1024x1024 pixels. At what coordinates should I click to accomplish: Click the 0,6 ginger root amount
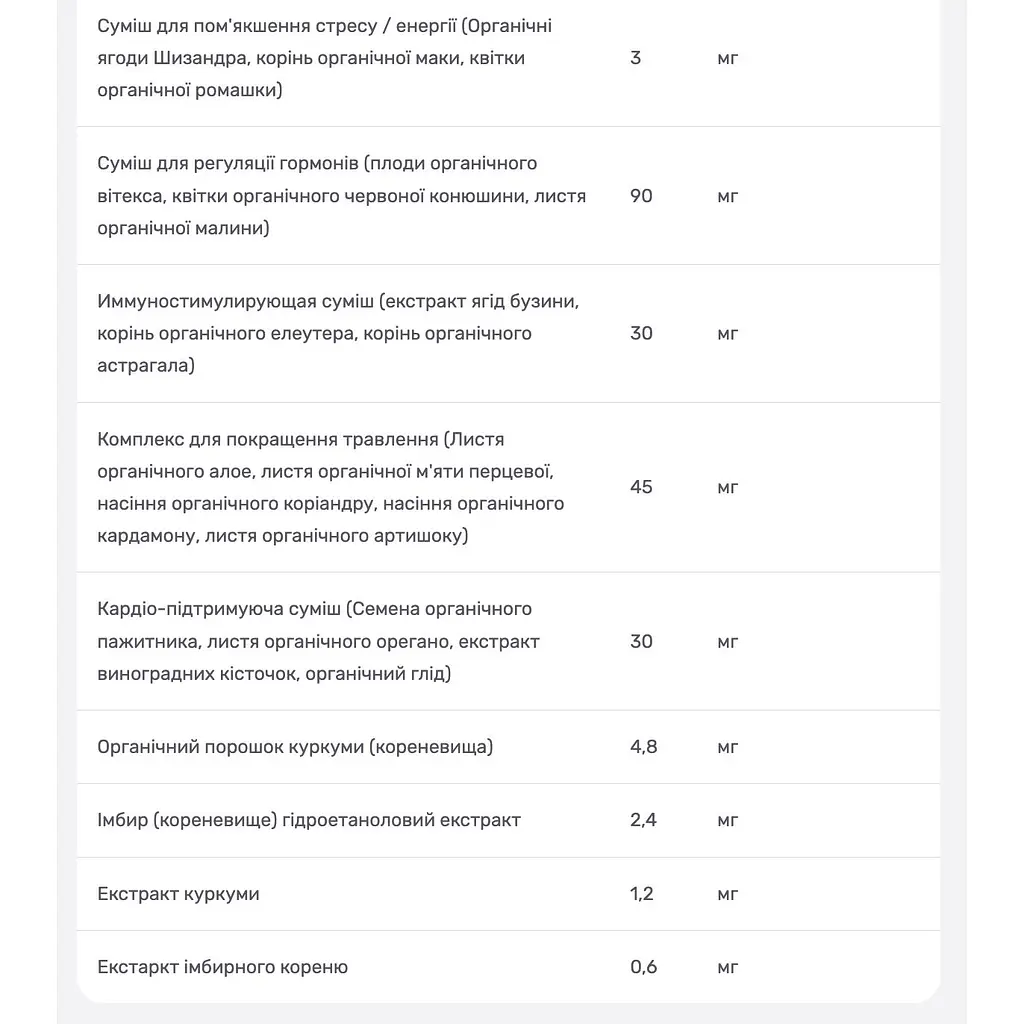[x=643, y=967]
